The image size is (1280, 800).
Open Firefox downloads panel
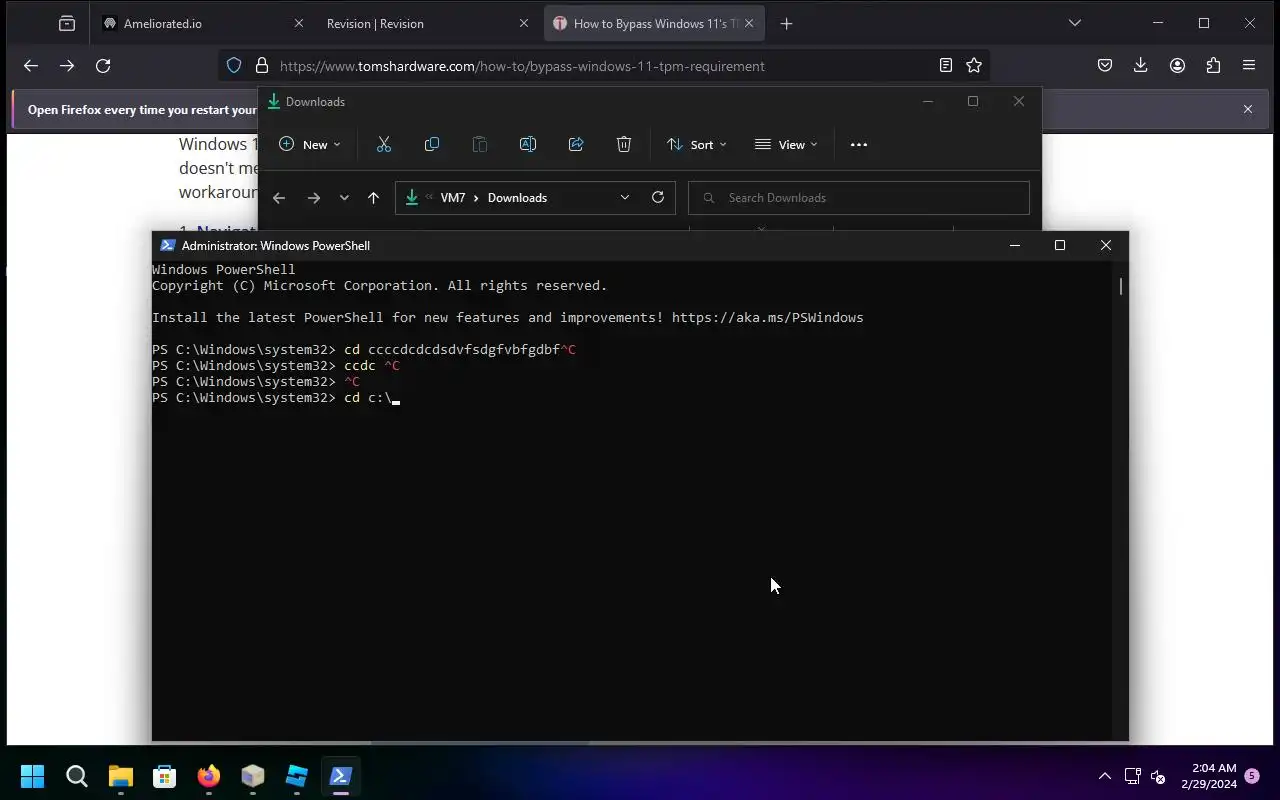click(1141, 66)
